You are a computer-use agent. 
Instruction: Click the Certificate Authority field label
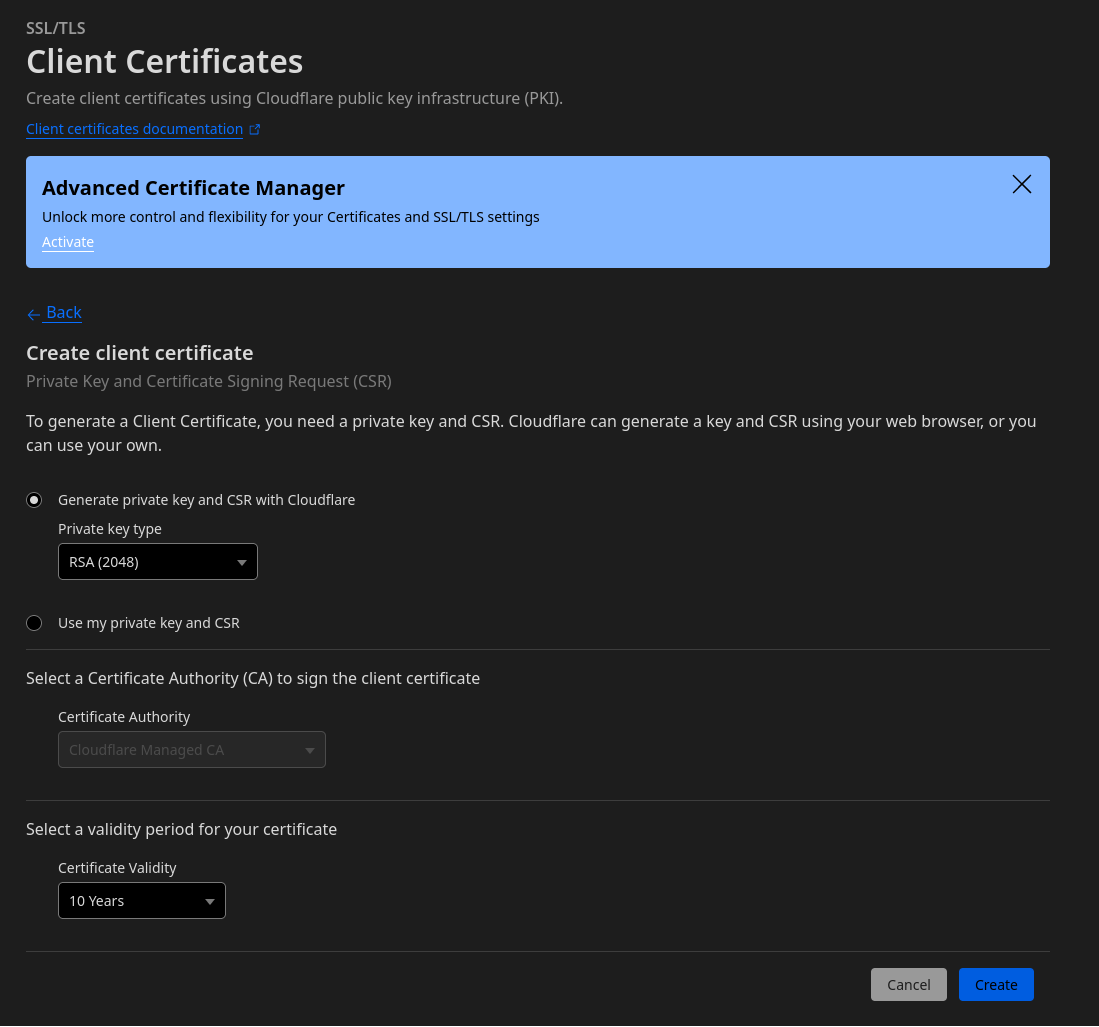coord(124,717)
